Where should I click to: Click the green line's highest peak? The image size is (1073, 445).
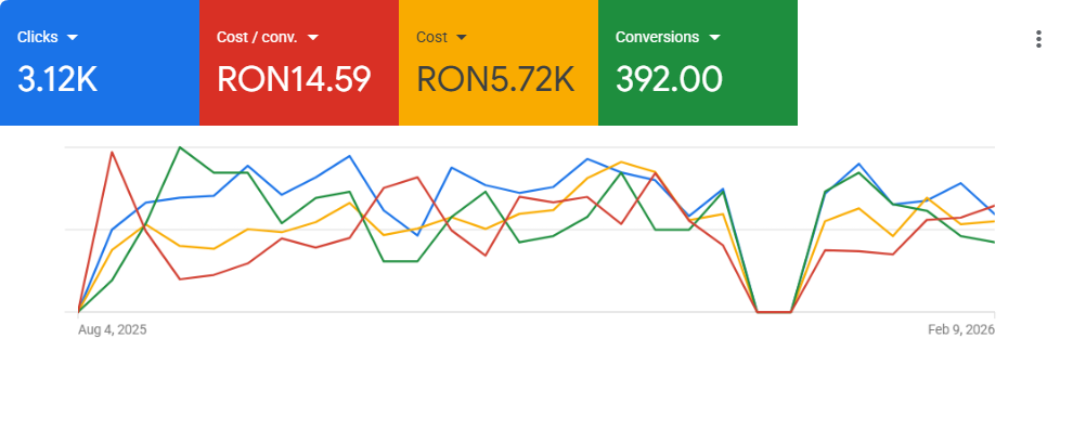pos(179,147)
